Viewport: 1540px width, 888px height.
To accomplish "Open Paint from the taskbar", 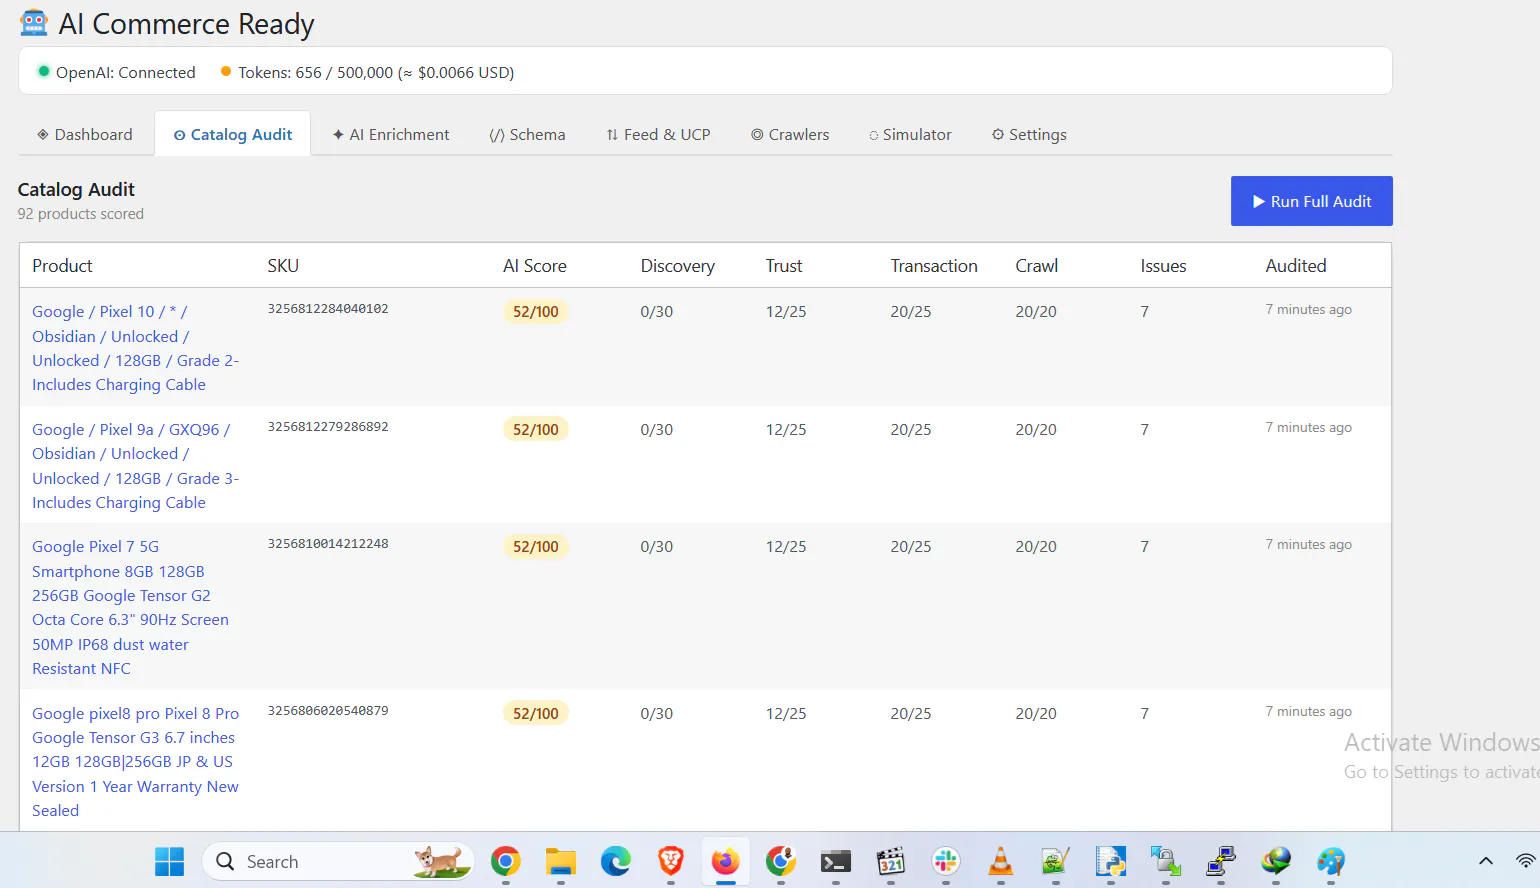I will (1331, 861).
